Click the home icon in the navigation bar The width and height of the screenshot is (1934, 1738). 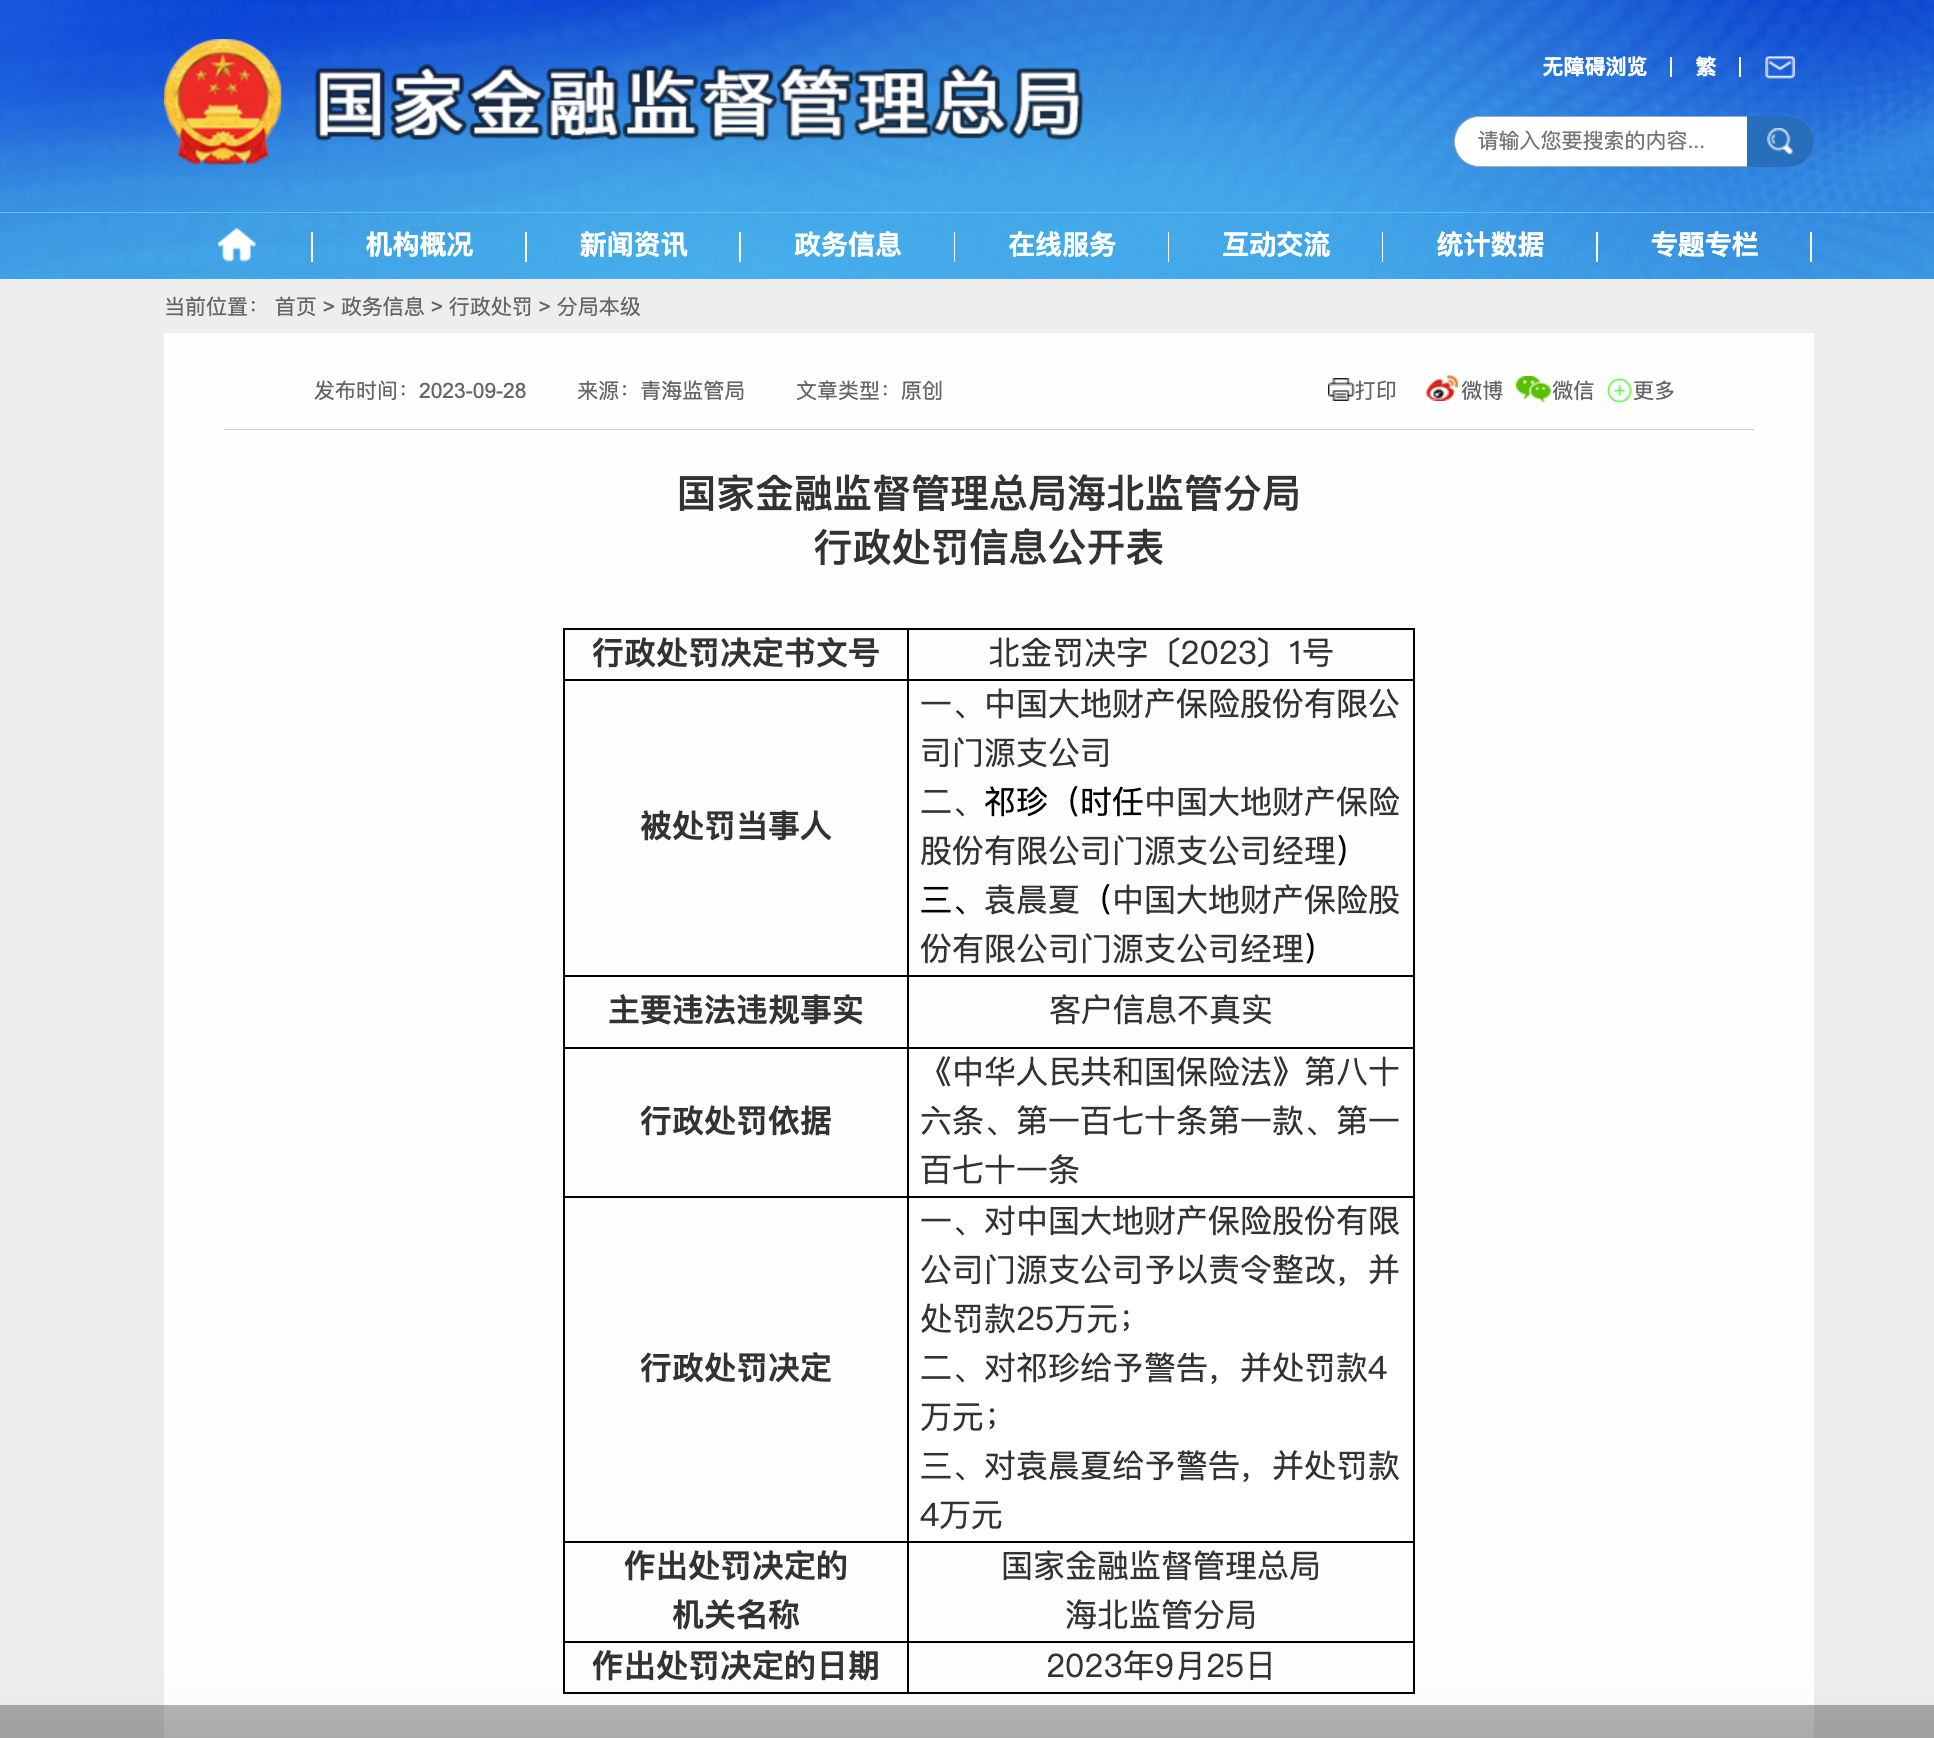pyautogui.click(x=236, y=245)
